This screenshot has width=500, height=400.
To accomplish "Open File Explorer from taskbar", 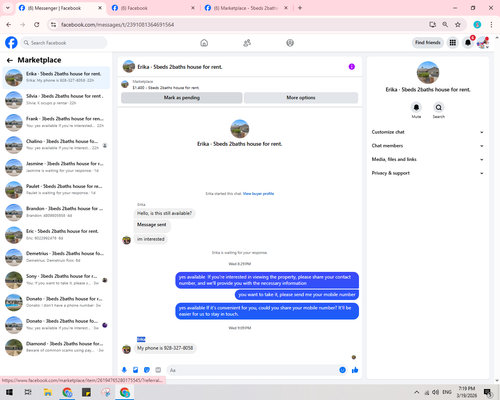I will [48, 392].
